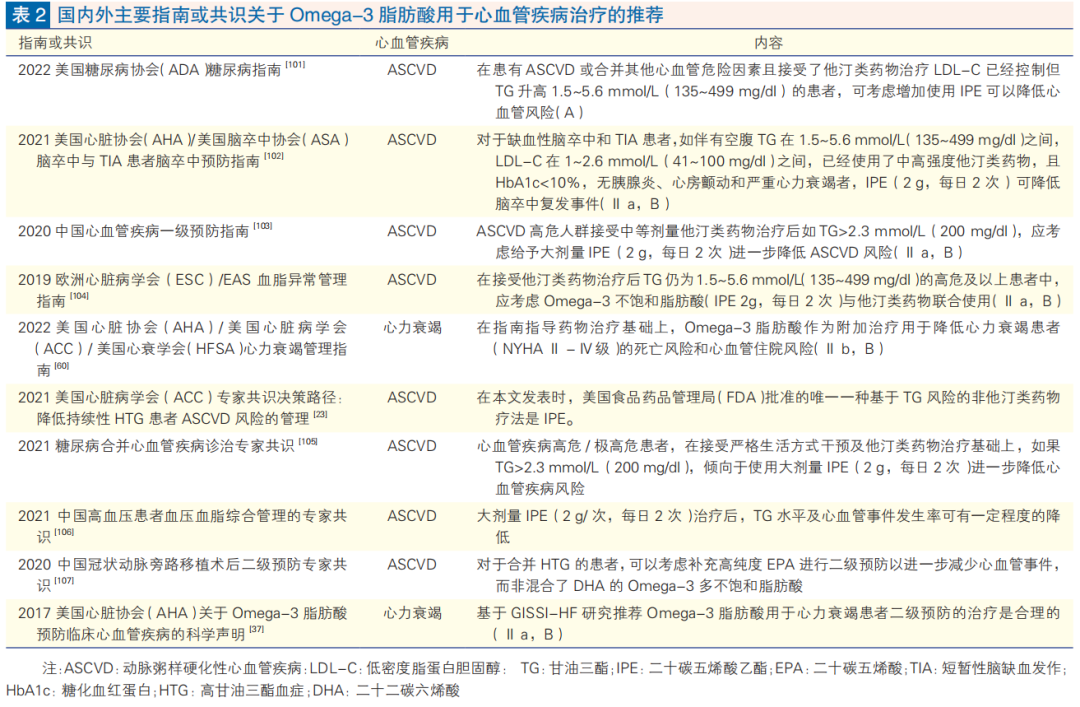
Task: Click footnote 'TIA: 短暂性脑缺血发作'
Action: [x=986, y=668]
